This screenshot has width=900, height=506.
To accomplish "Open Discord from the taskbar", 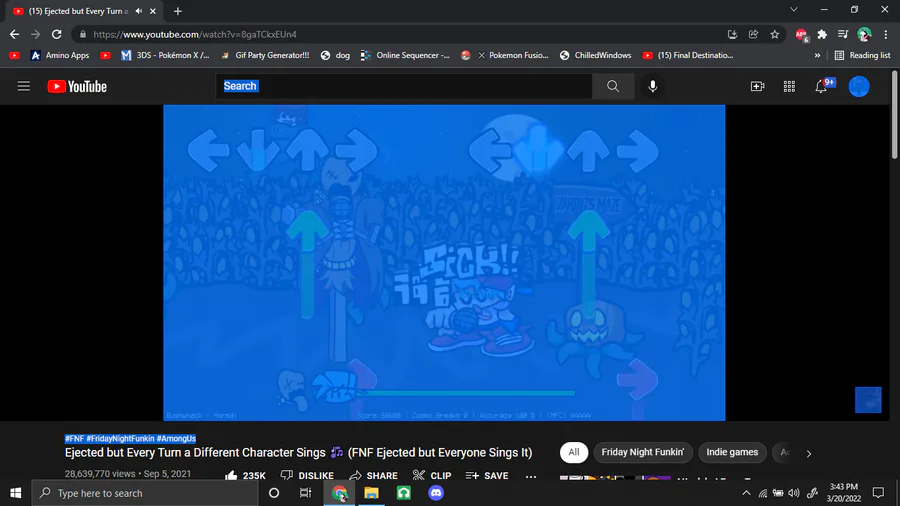I will [436, 493].
